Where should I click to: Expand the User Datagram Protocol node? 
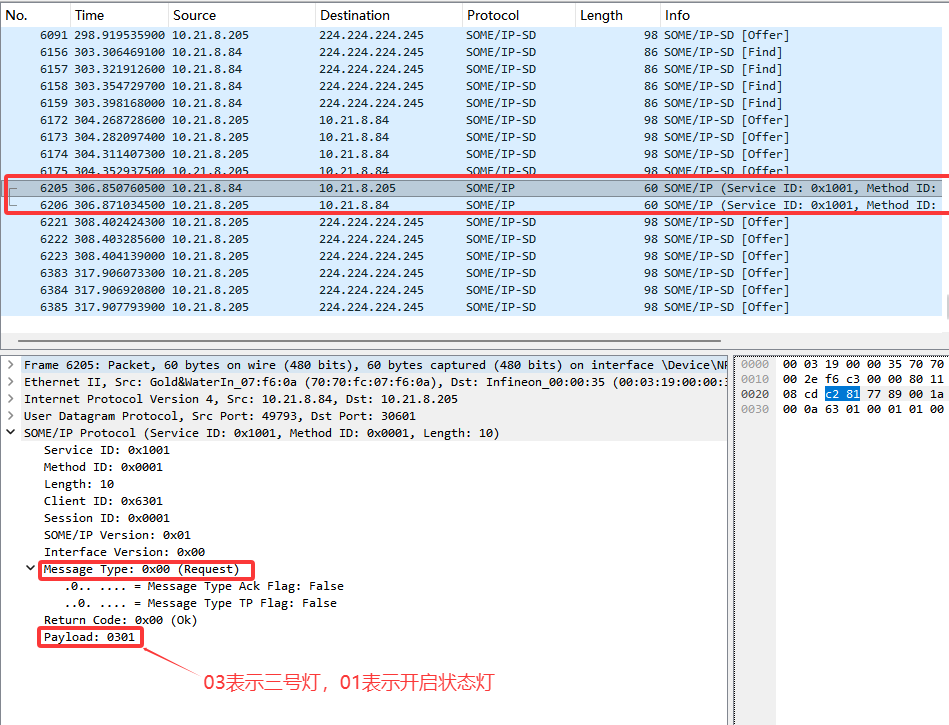pyautogui.click(x=10, y=416)
